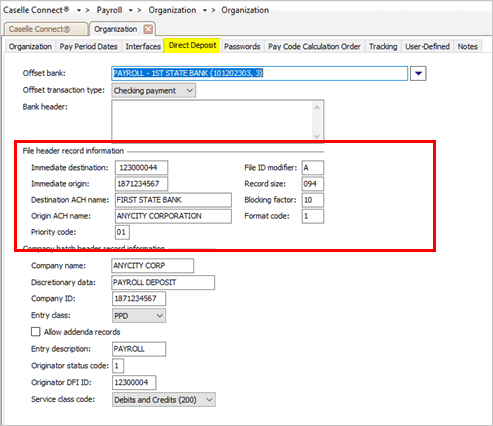
Task: Click the Origin ACH name field
Action: [x=173, y=216]
